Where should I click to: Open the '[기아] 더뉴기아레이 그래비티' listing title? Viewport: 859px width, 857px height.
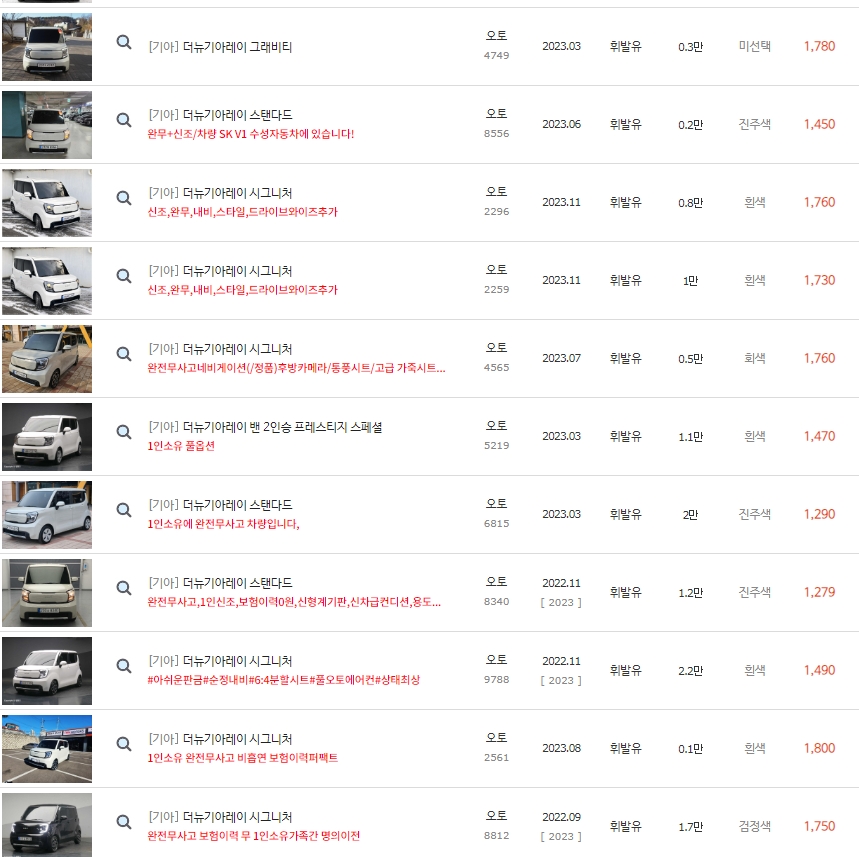(x=220, y=47)
